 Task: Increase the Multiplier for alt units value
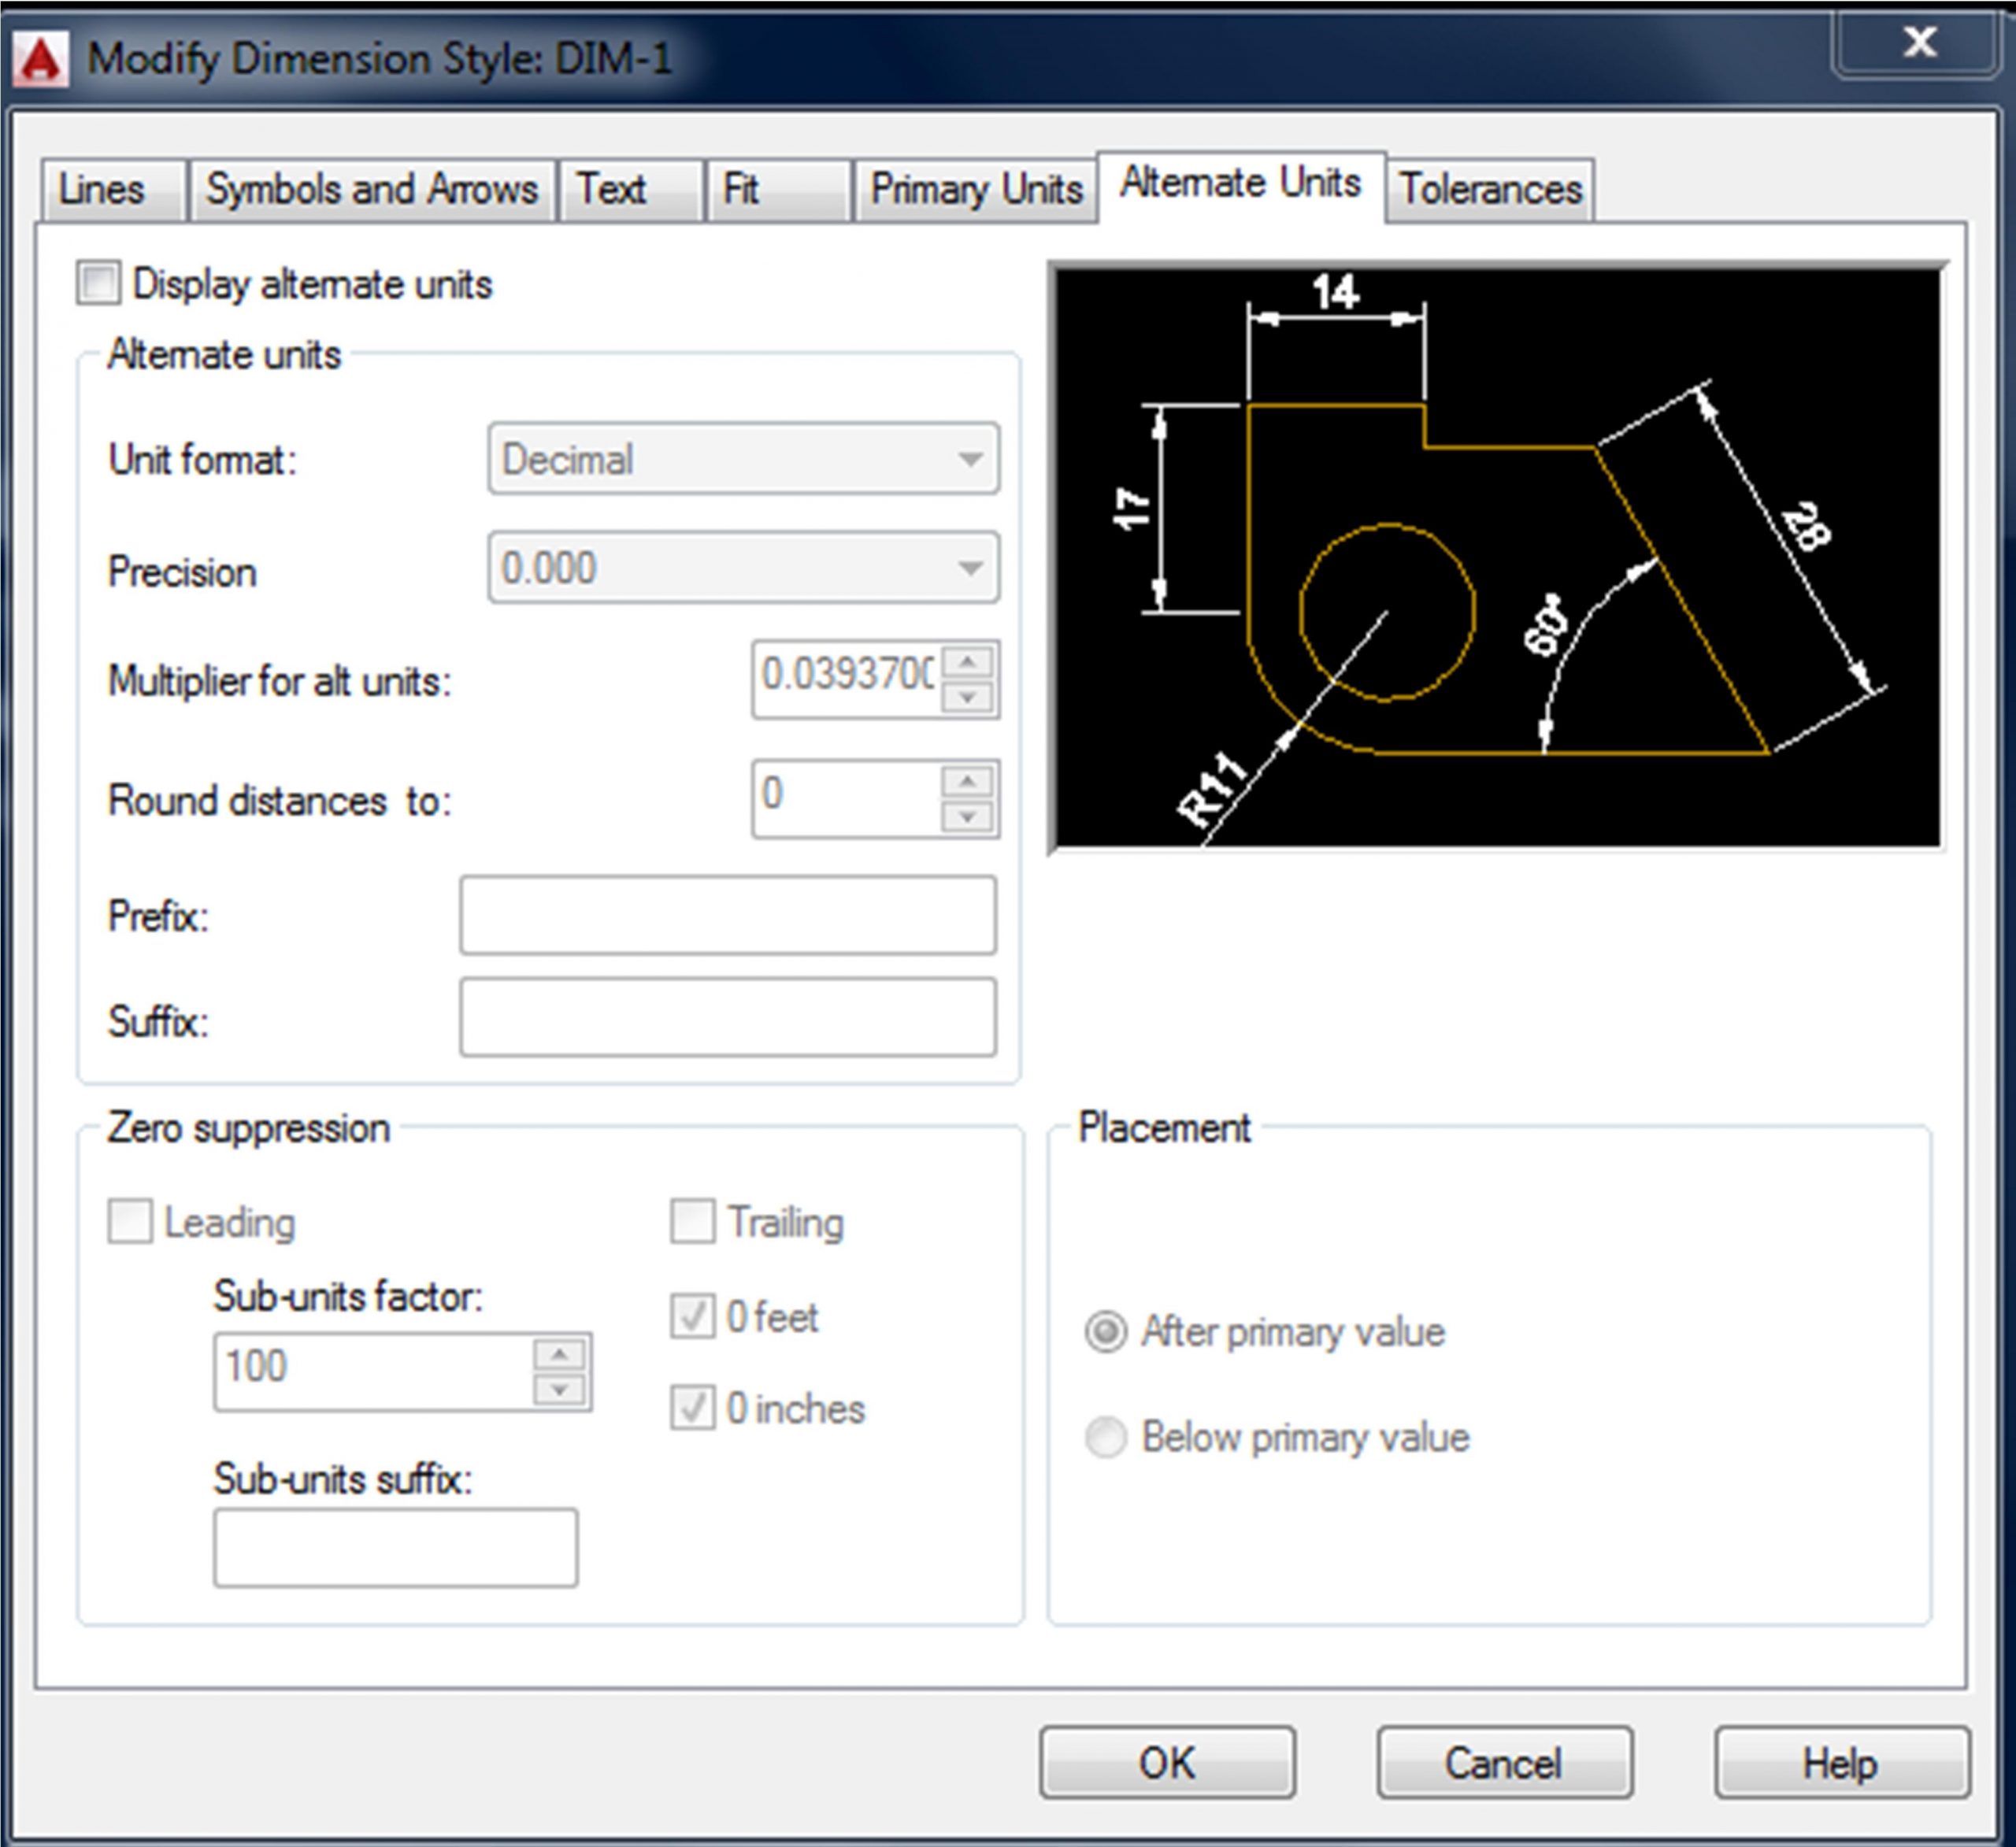[967, 661]
